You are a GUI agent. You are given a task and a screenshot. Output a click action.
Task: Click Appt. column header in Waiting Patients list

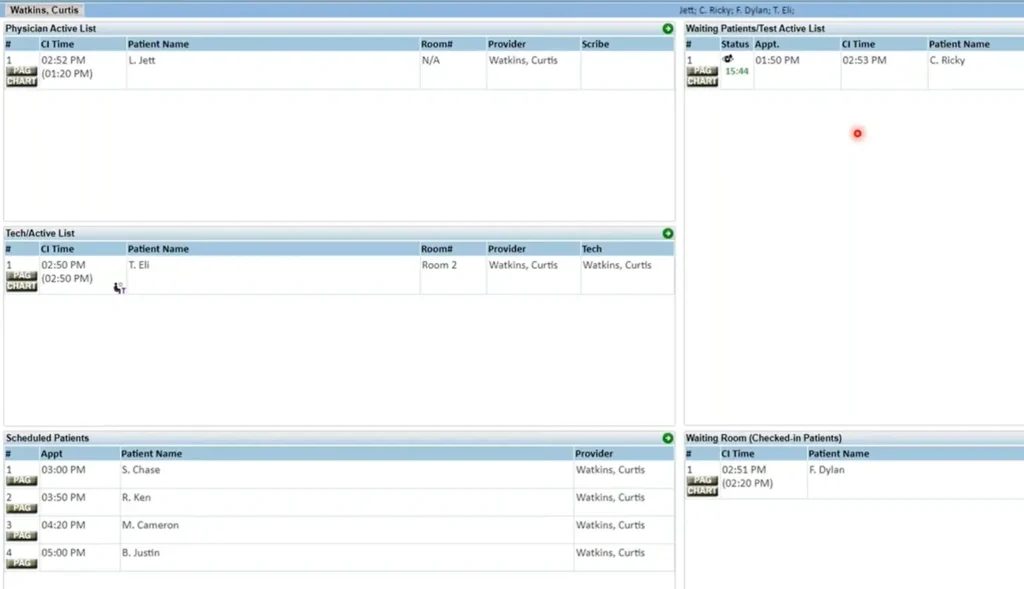pos(796,44)
